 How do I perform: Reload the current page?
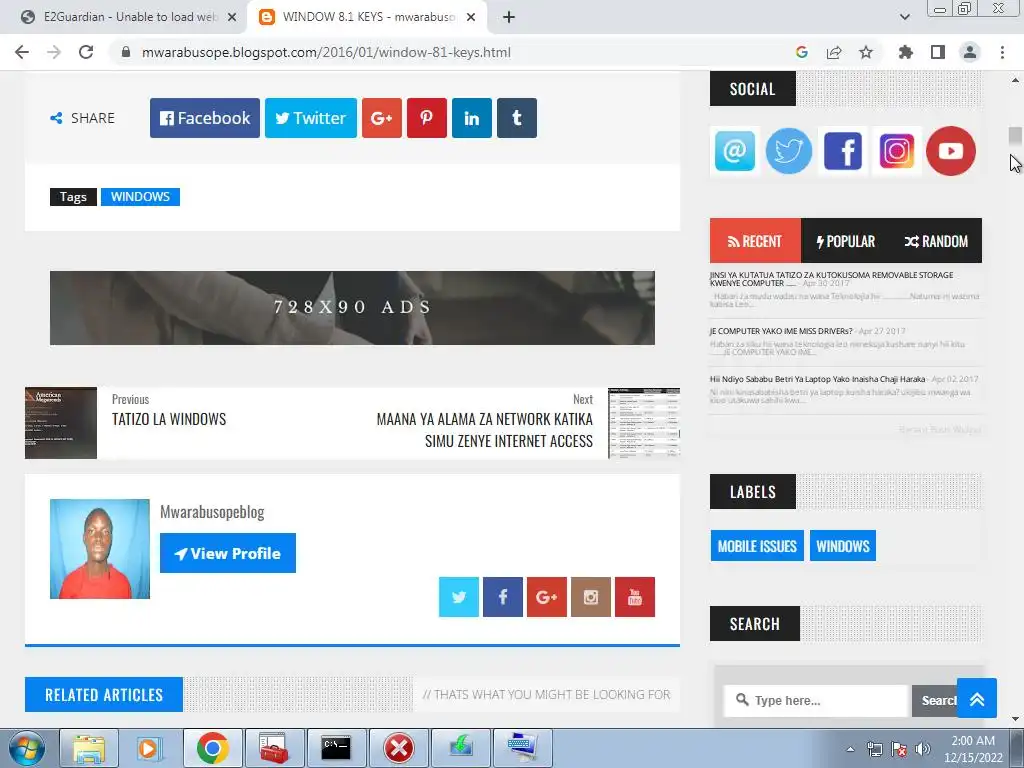[86, 52]
